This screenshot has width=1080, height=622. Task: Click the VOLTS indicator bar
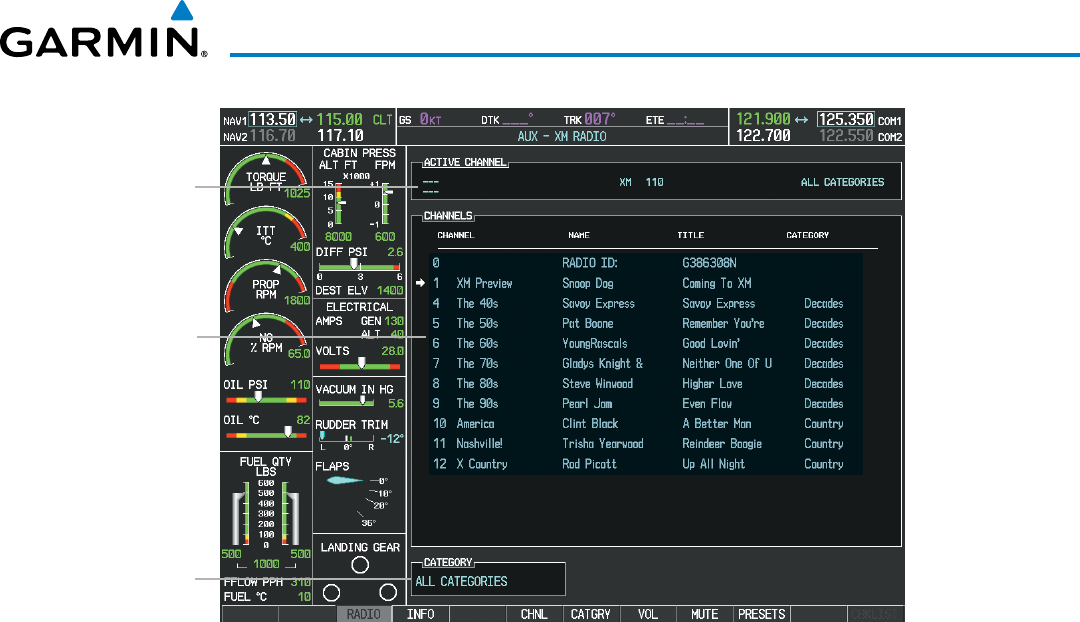pos(360,365)
